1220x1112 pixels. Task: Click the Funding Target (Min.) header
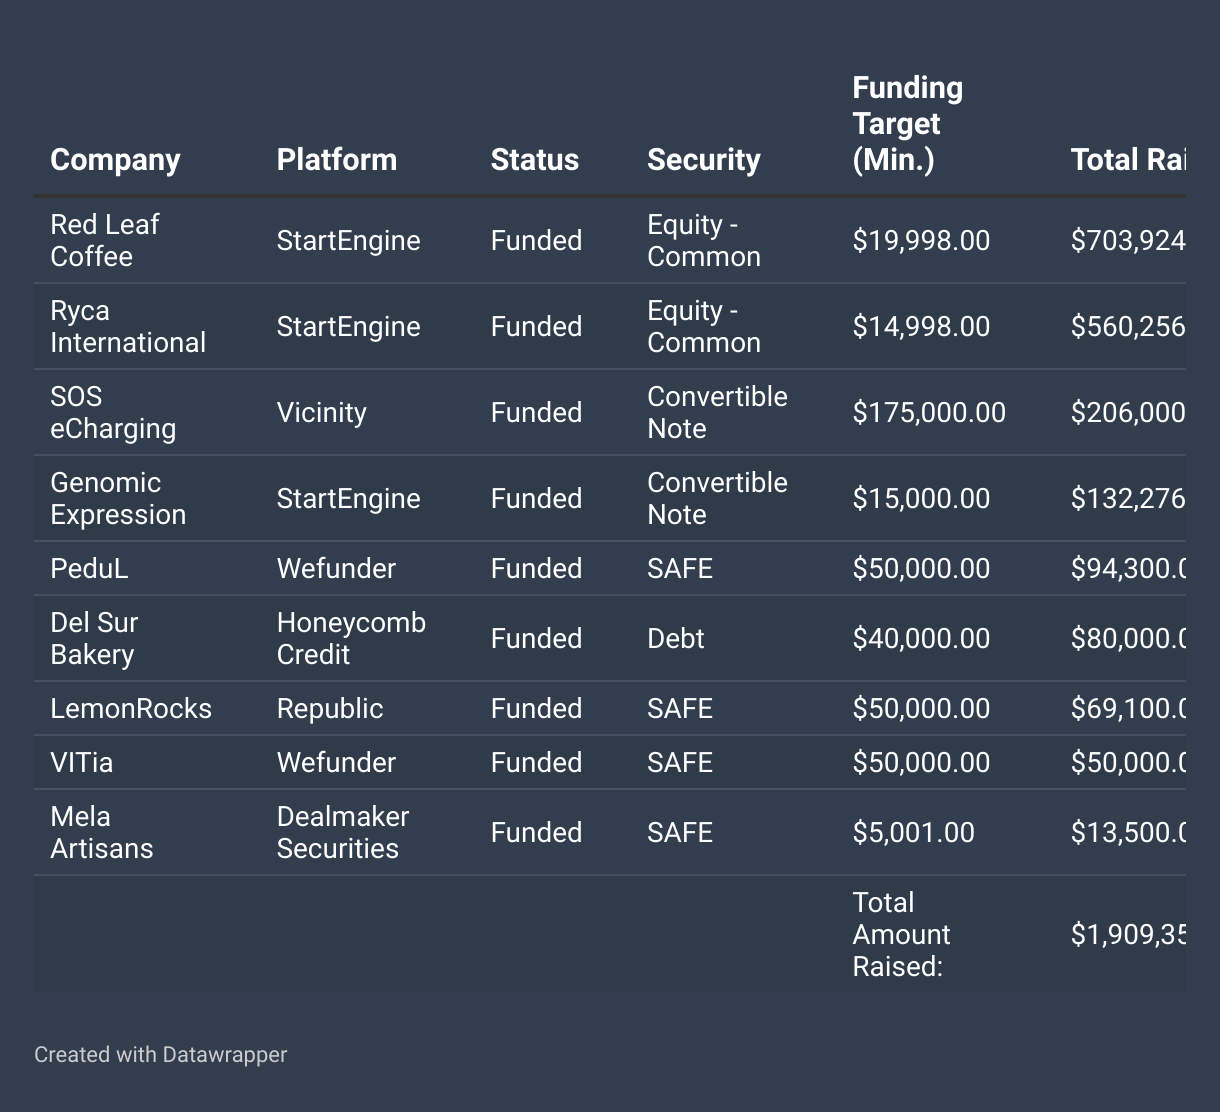pyautogui.click(x=907, y=124)
